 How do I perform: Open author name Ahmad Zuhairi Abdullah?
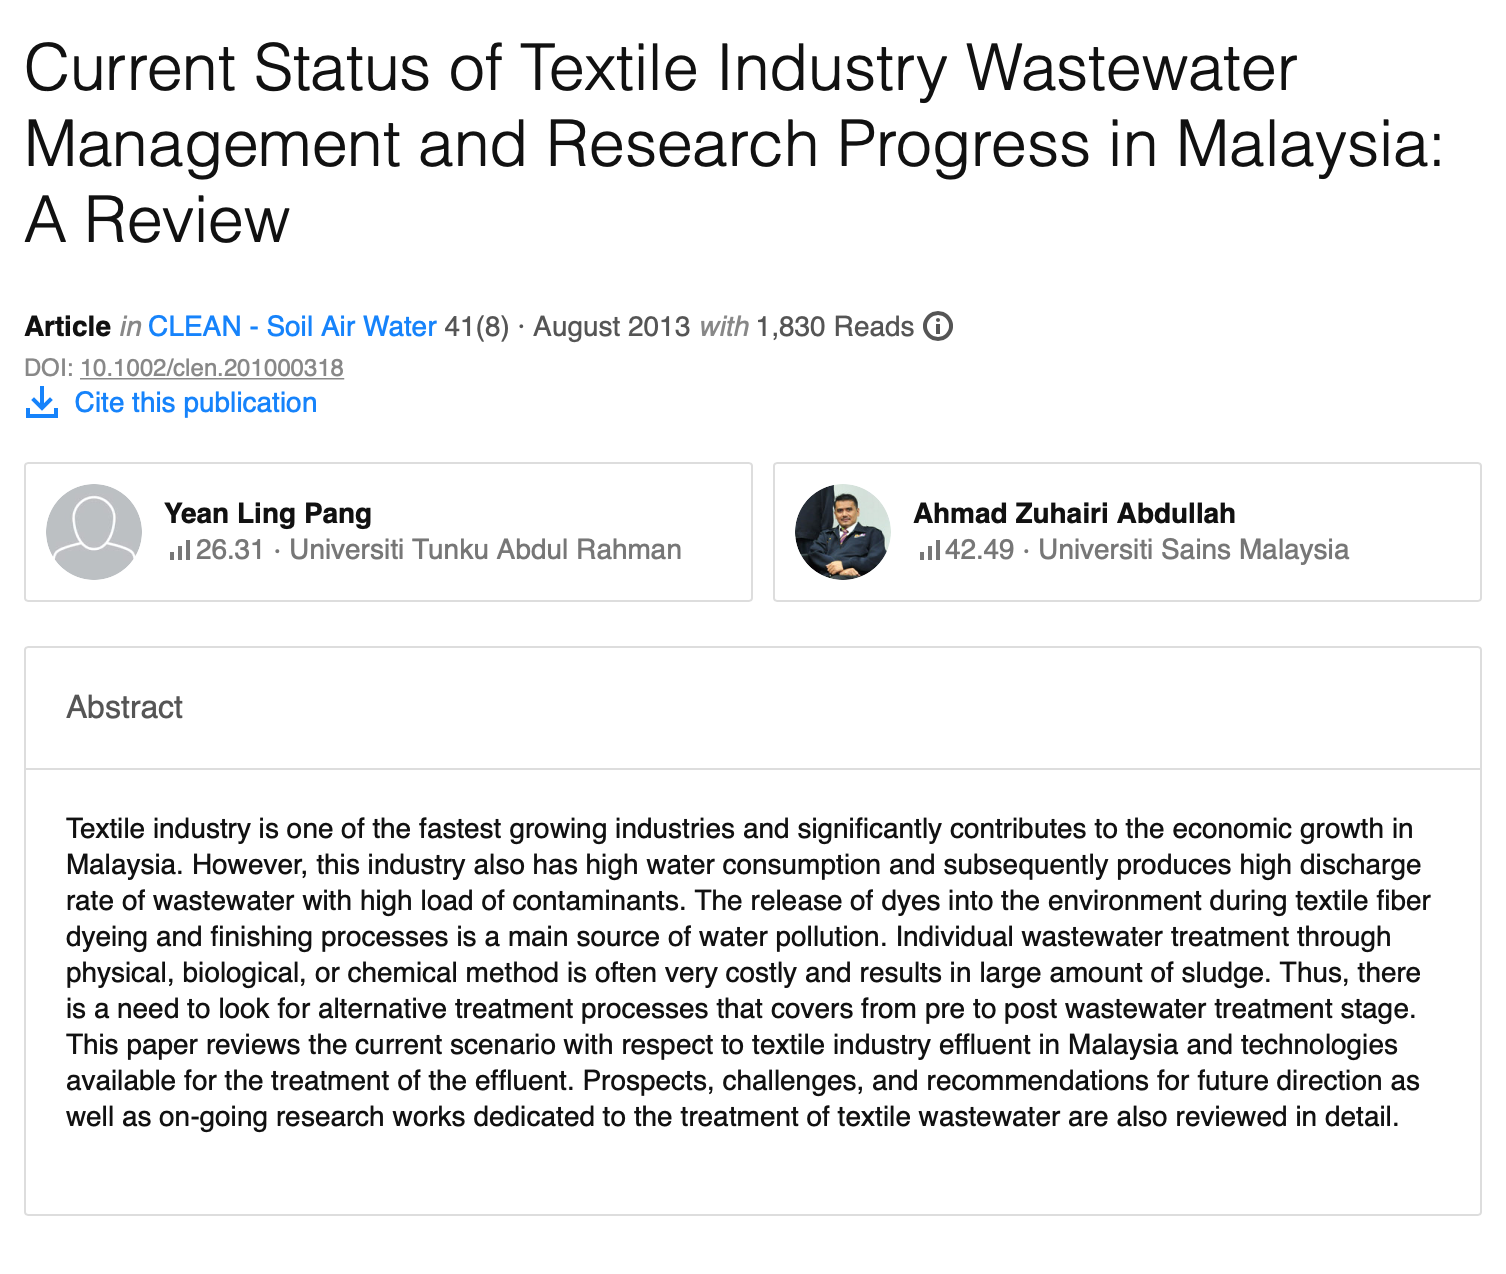1075,514
